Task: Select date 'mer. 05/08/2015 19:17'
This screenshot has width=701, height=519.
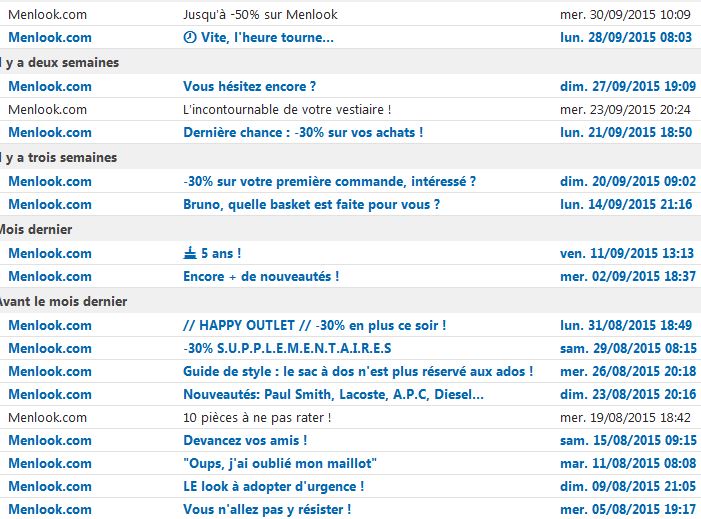Action: 628,510
